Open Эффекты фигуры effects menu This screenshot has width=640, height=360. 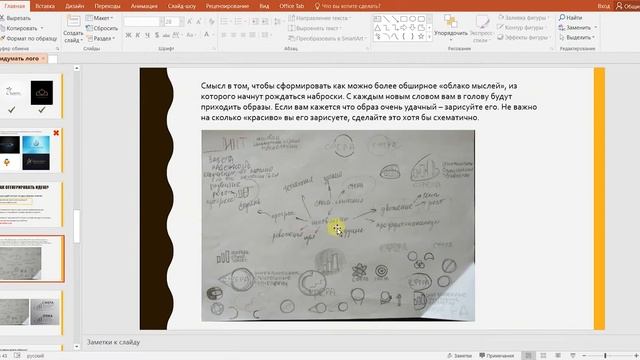524,37
